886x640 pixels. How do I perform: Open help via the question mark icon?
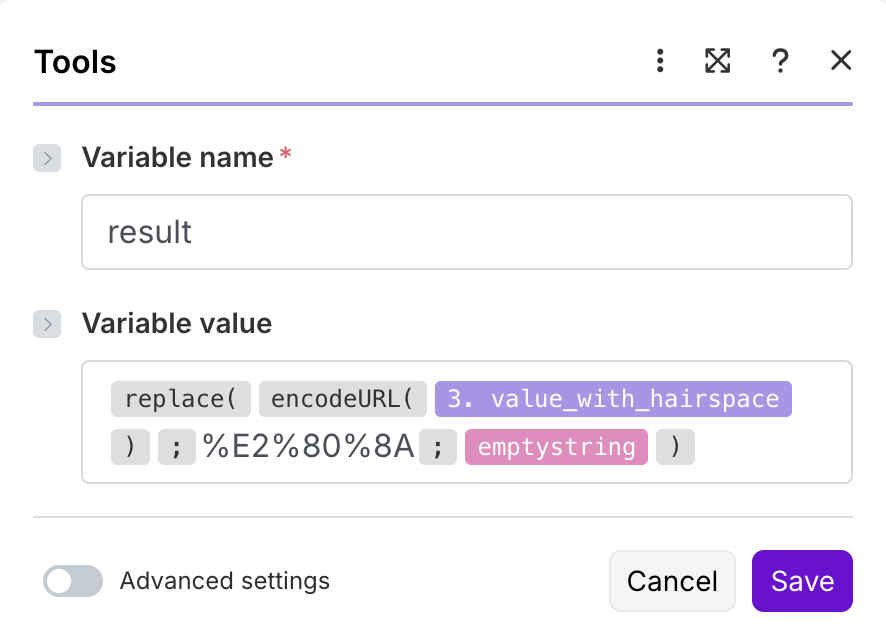coord(780,62)
